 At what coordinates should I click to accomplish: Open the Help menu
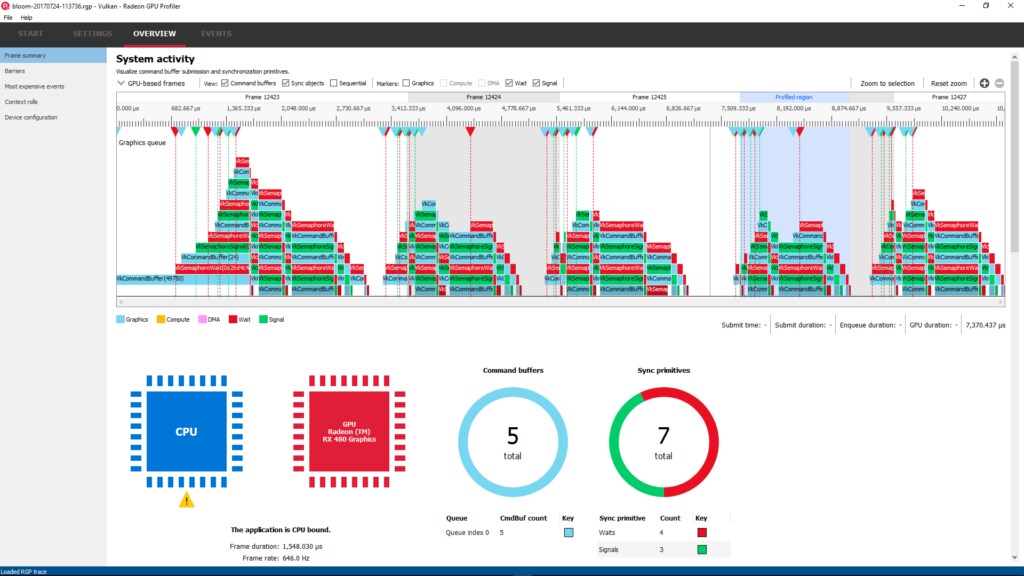26,18
